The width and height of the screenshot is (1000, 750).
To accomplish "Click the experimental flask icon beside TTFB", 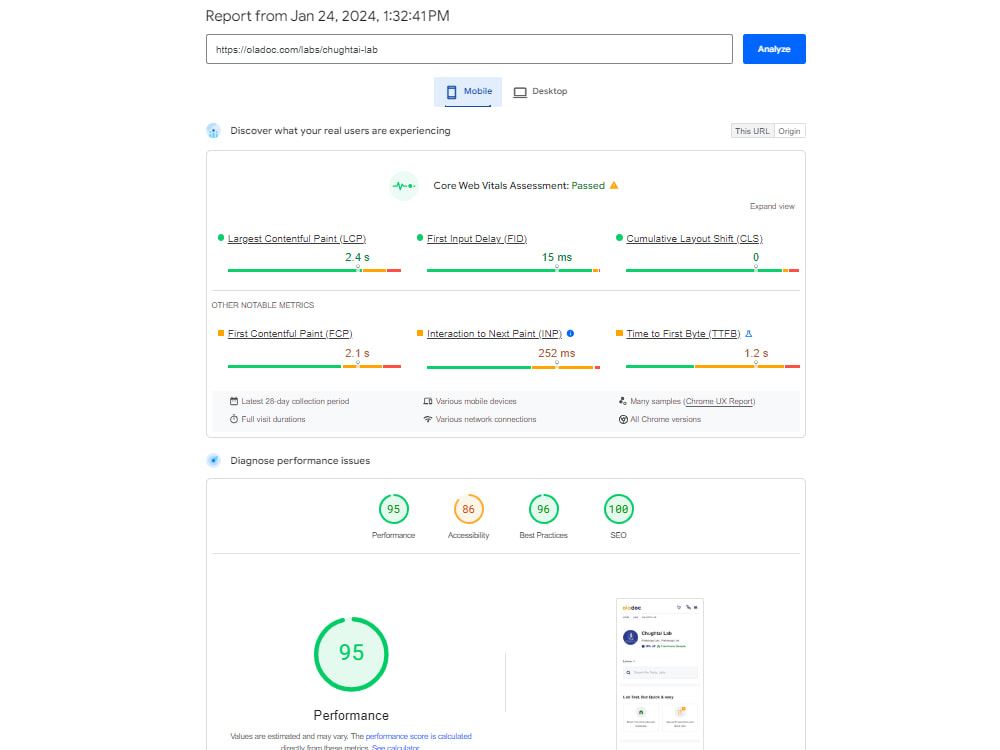I will click(x=749, y=334).
